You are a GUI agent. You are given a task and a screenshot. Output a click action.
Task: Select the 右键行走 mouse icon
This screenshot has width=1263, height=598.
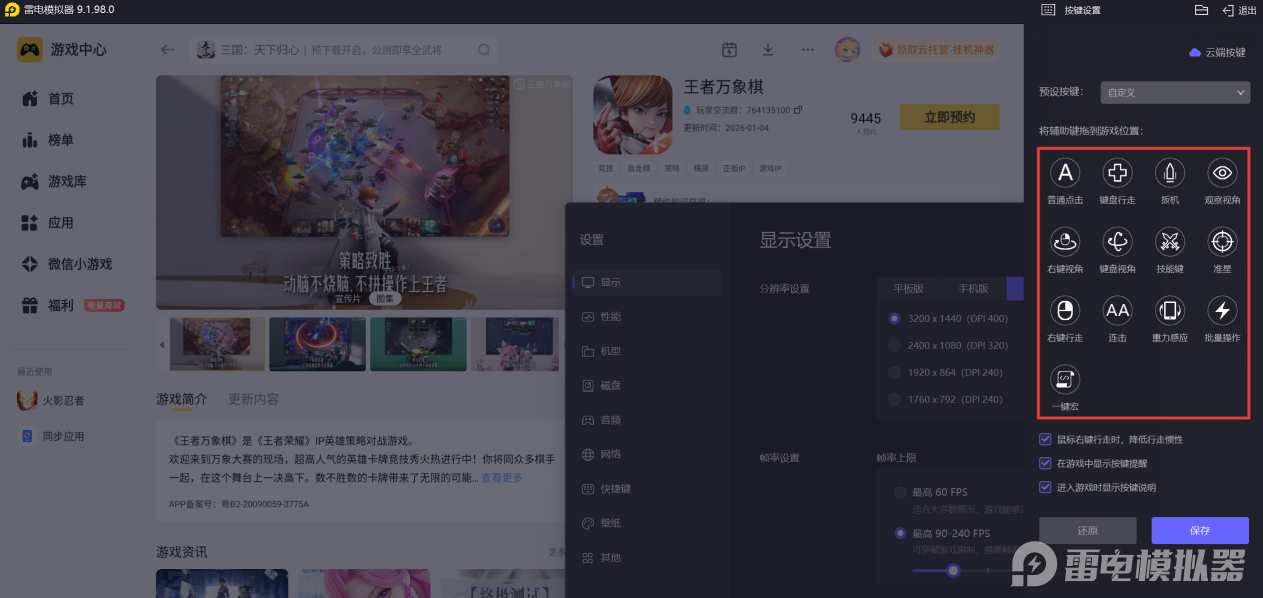(1065, 310)
